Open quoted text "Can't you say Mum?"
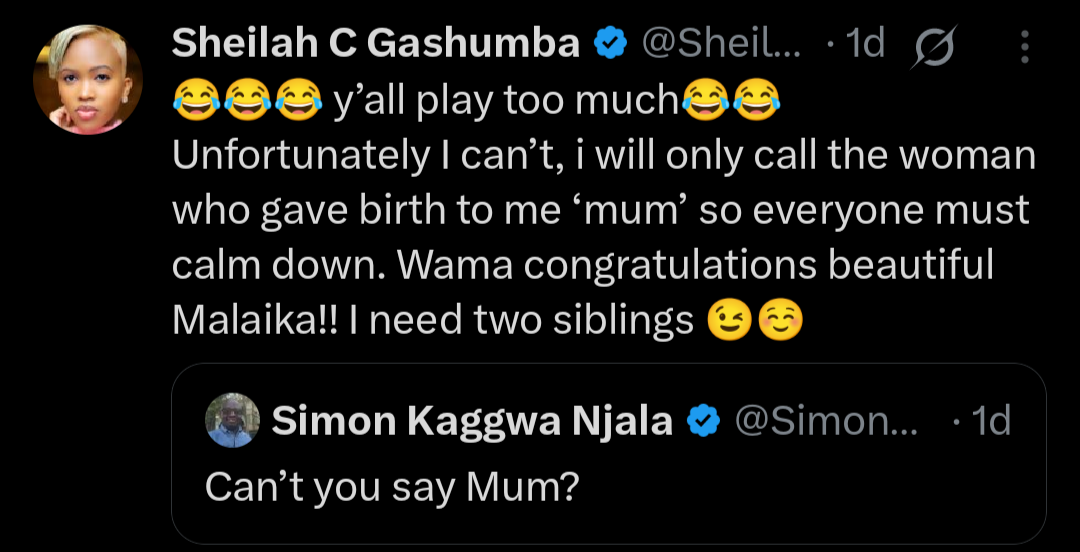Viewport: 1080px width, 552px height. point(393,485)
